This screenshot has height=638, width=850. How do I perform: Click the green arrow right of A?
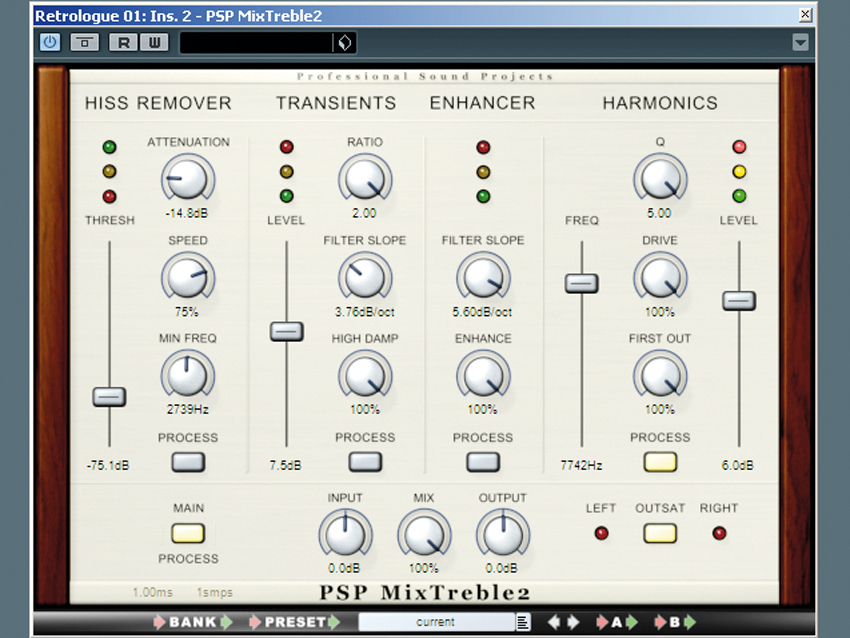point(632,622)
